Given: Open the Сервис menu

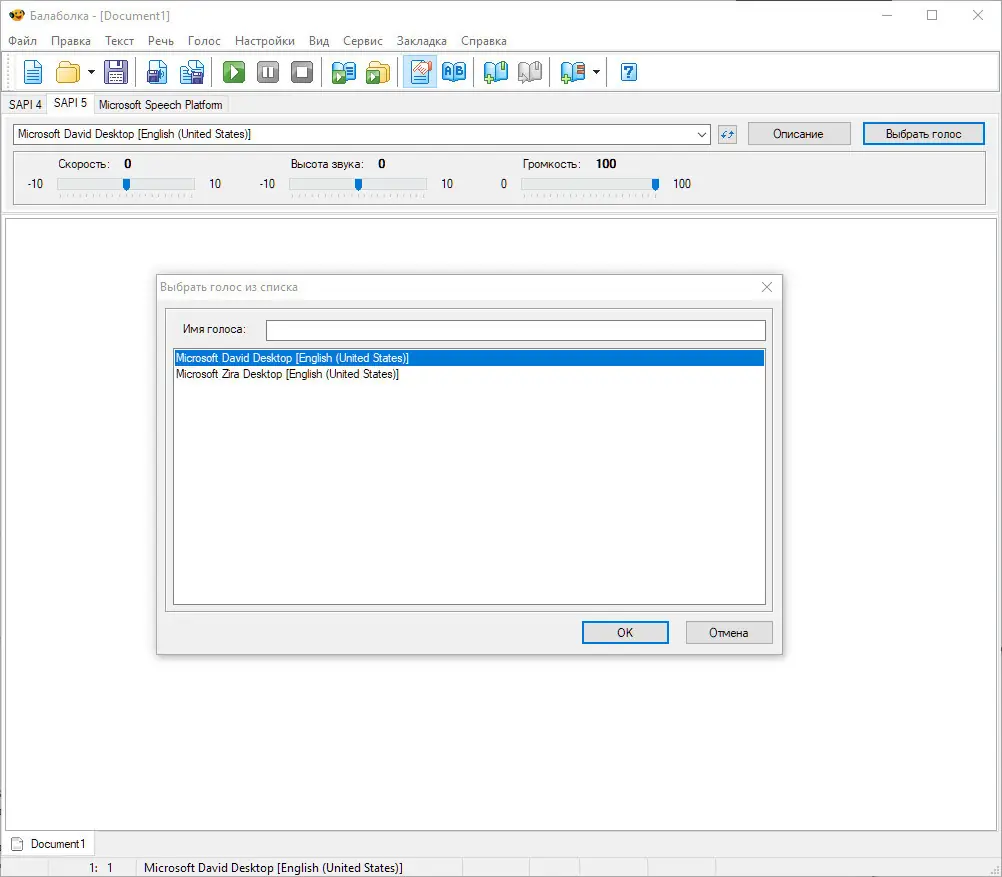Looking at the screenshot, I should coord(363,41).
